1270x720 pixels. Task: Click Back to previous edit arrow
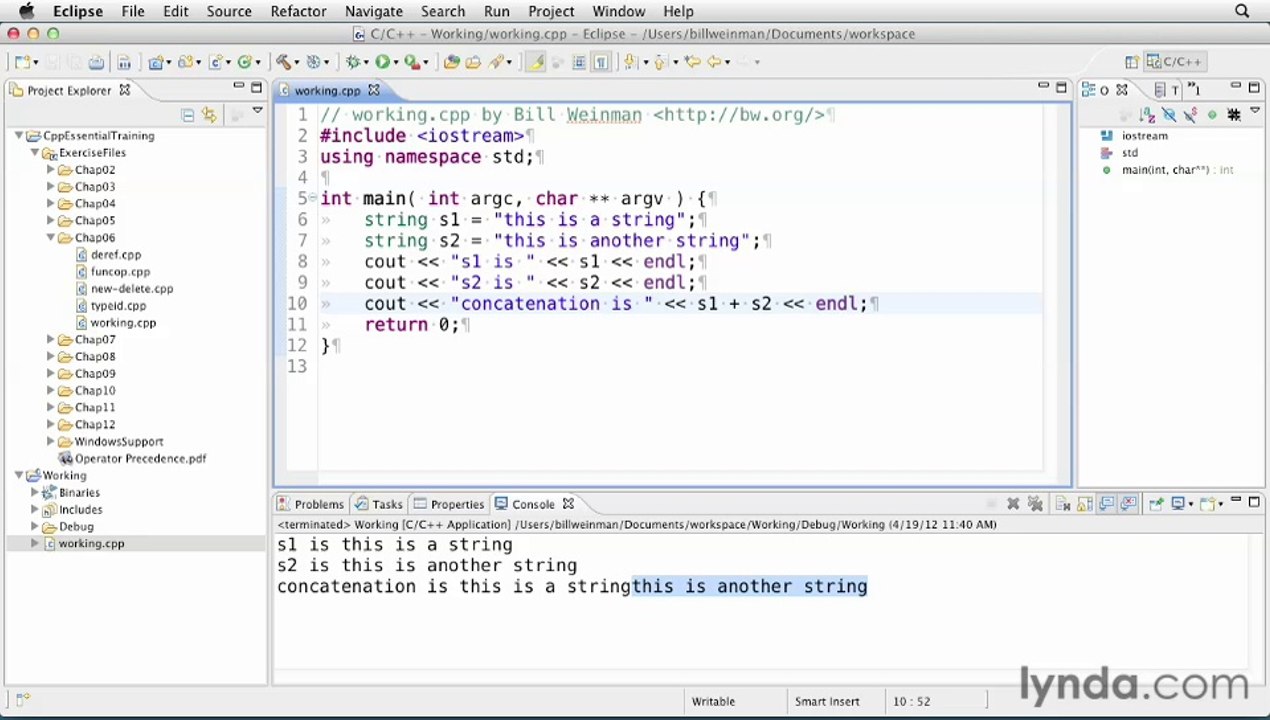[x=692, y=62]
